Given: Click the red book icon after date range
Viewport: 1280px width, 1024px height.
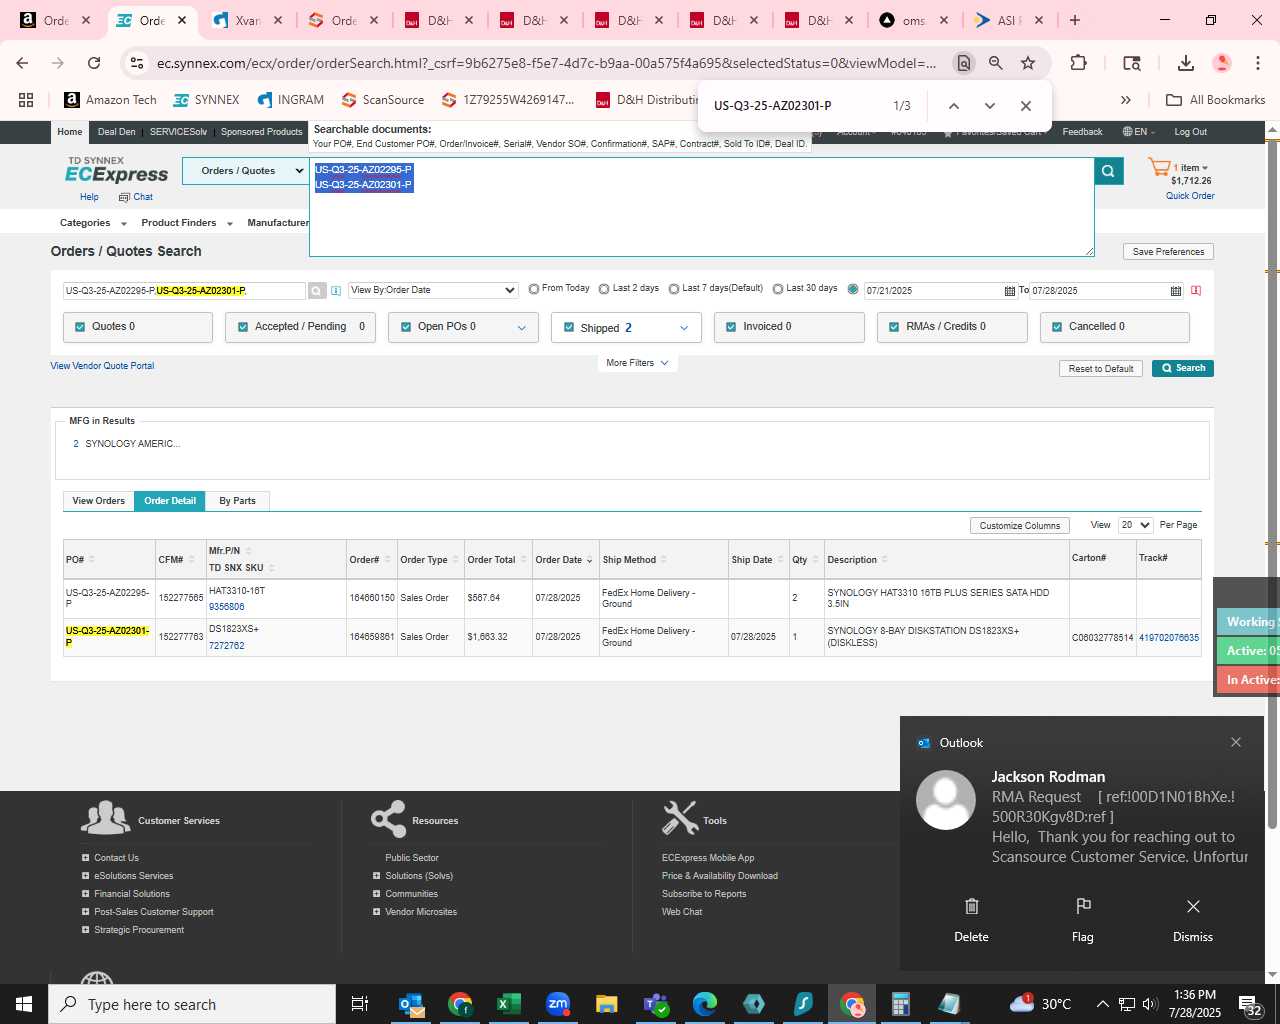Looking at the screenshot, I should 1196,291.
